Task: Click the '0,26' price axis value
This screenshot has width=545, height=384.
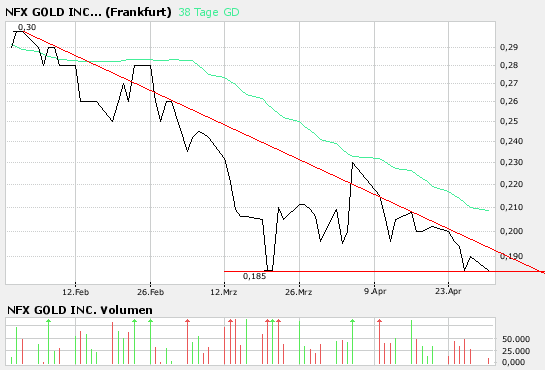Action: click(509, 101)
